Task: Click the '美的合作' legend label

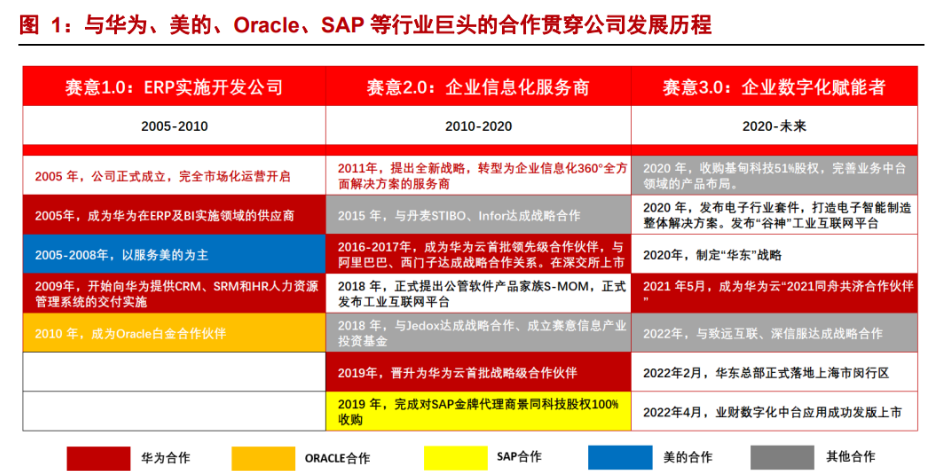Action: pyautogui.click(x=688, y=457)
